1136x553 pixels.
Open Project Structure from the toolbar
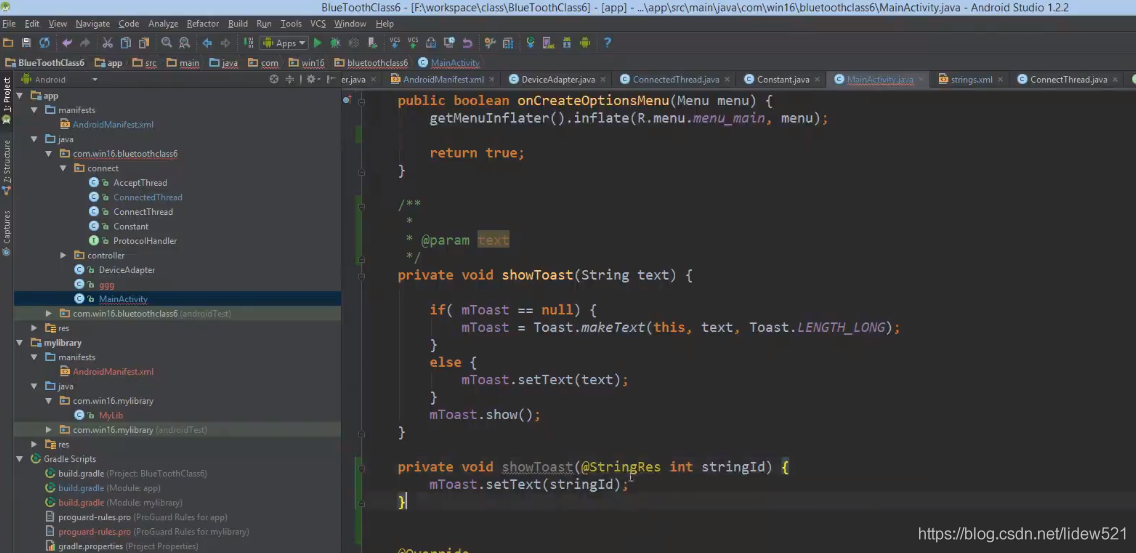tap(507, 43)
